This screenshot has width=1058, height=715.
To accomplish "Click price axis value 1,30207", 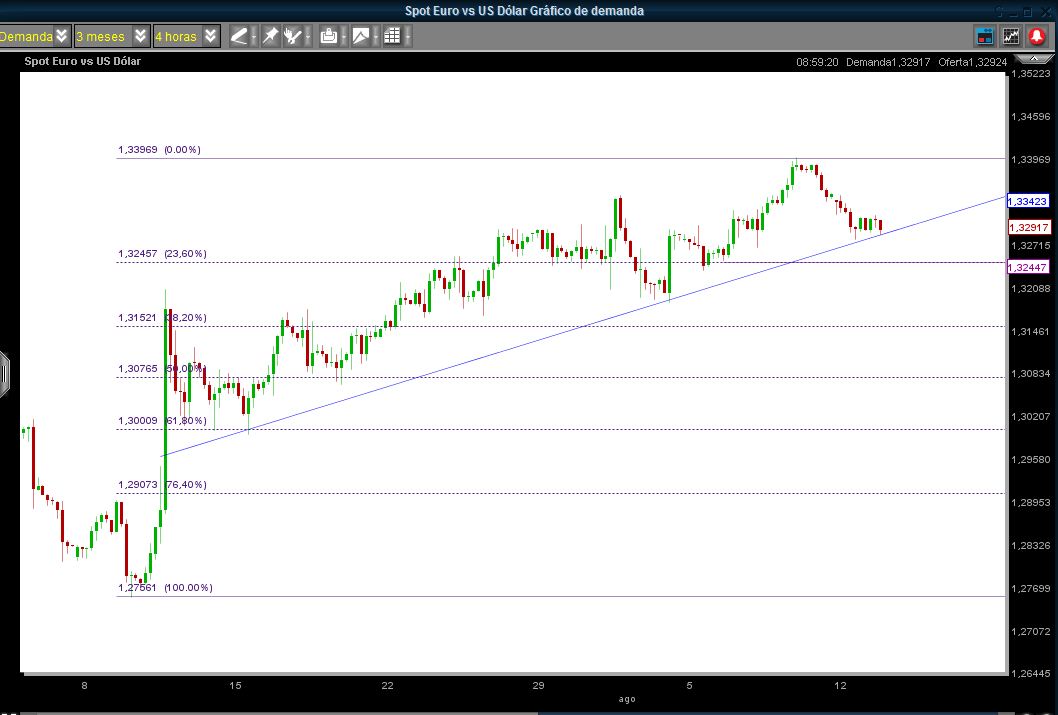I will 1030,417.
